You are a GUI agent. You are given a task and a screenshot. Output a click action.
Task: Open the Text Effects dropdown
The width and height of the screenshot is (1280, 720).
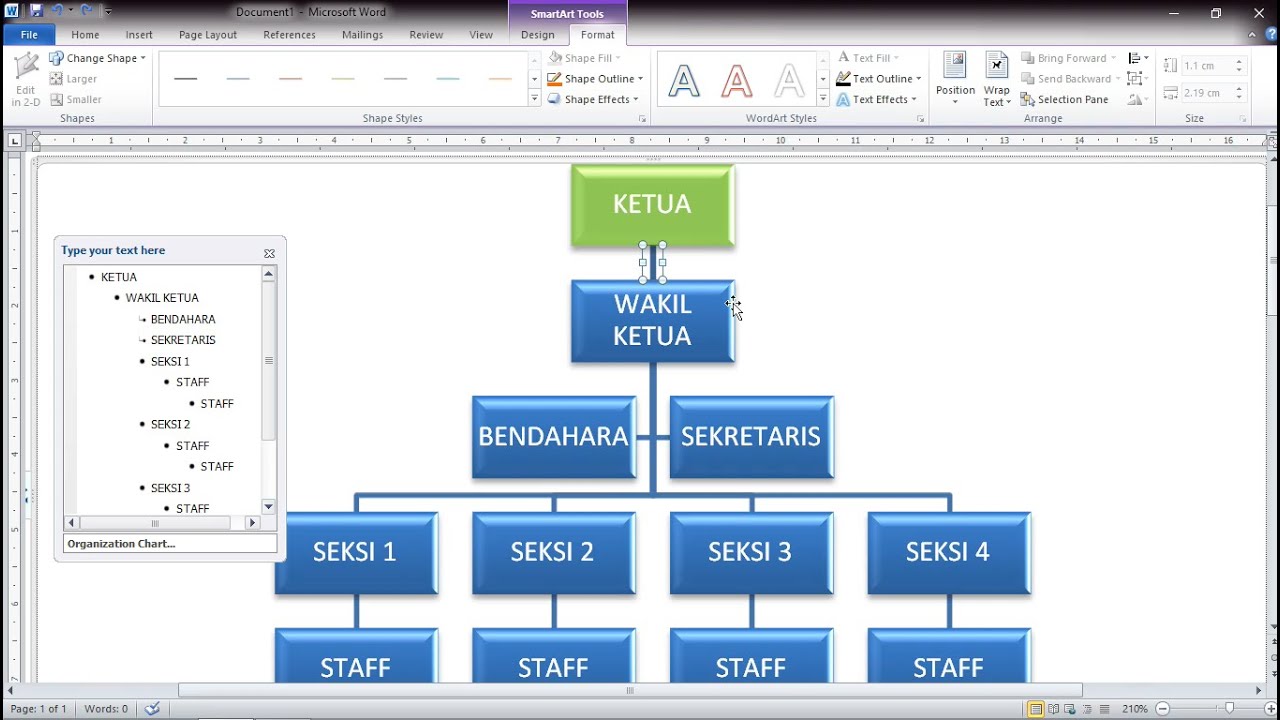877,99
